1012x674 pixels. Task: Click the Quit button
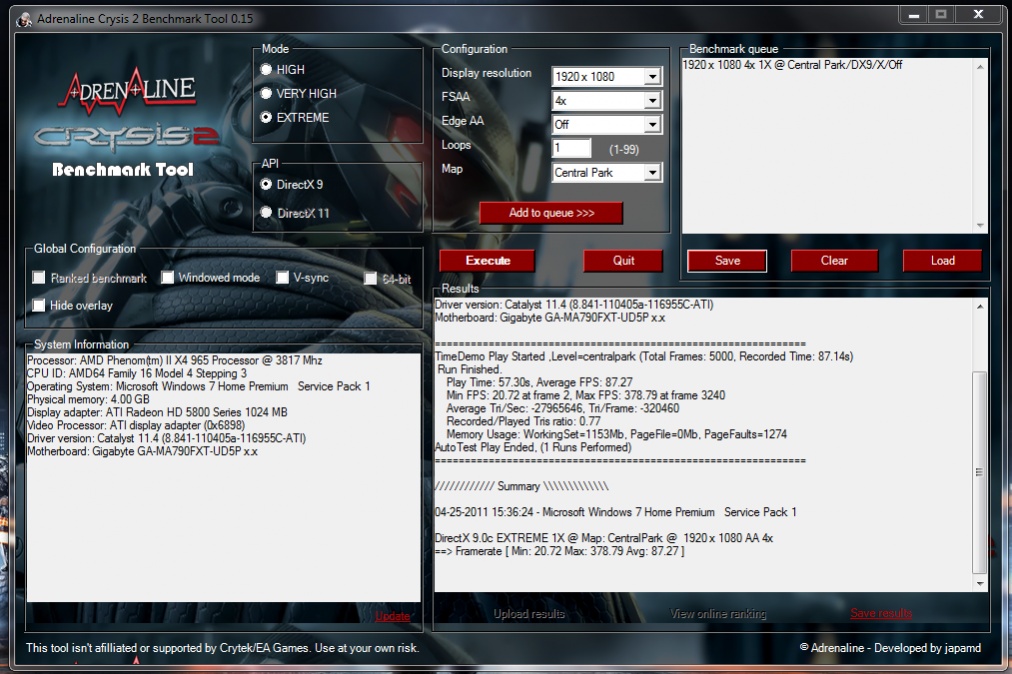click(623, 261)
